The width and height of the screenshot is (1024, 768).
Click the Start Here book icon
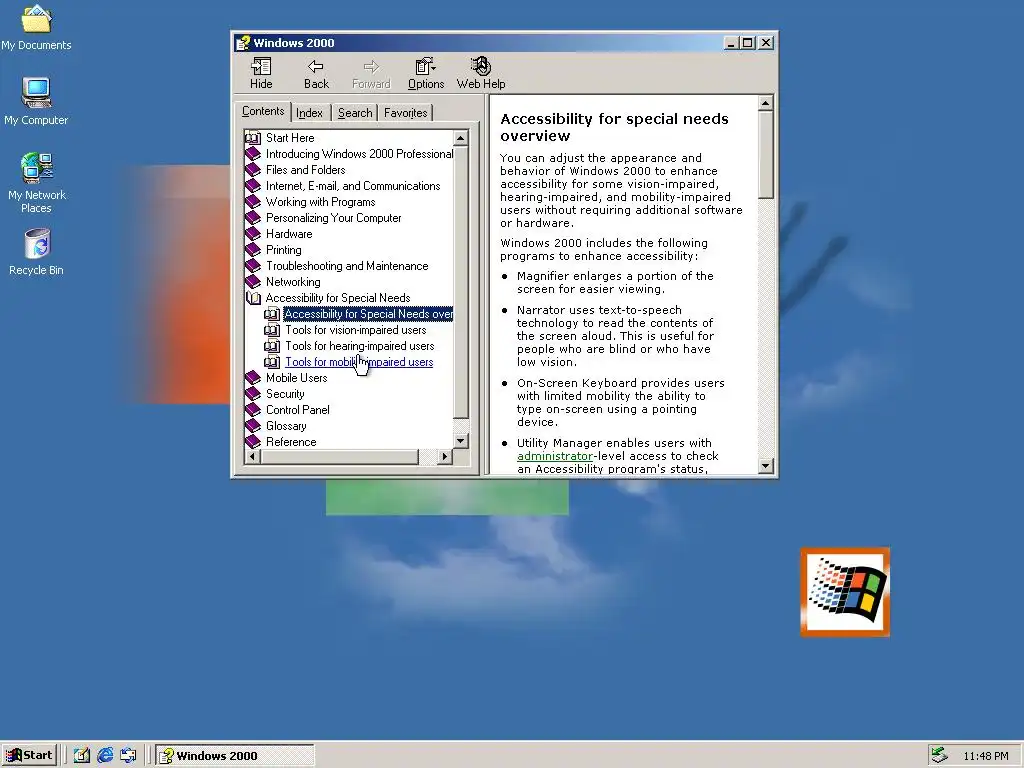click(253, 138)
